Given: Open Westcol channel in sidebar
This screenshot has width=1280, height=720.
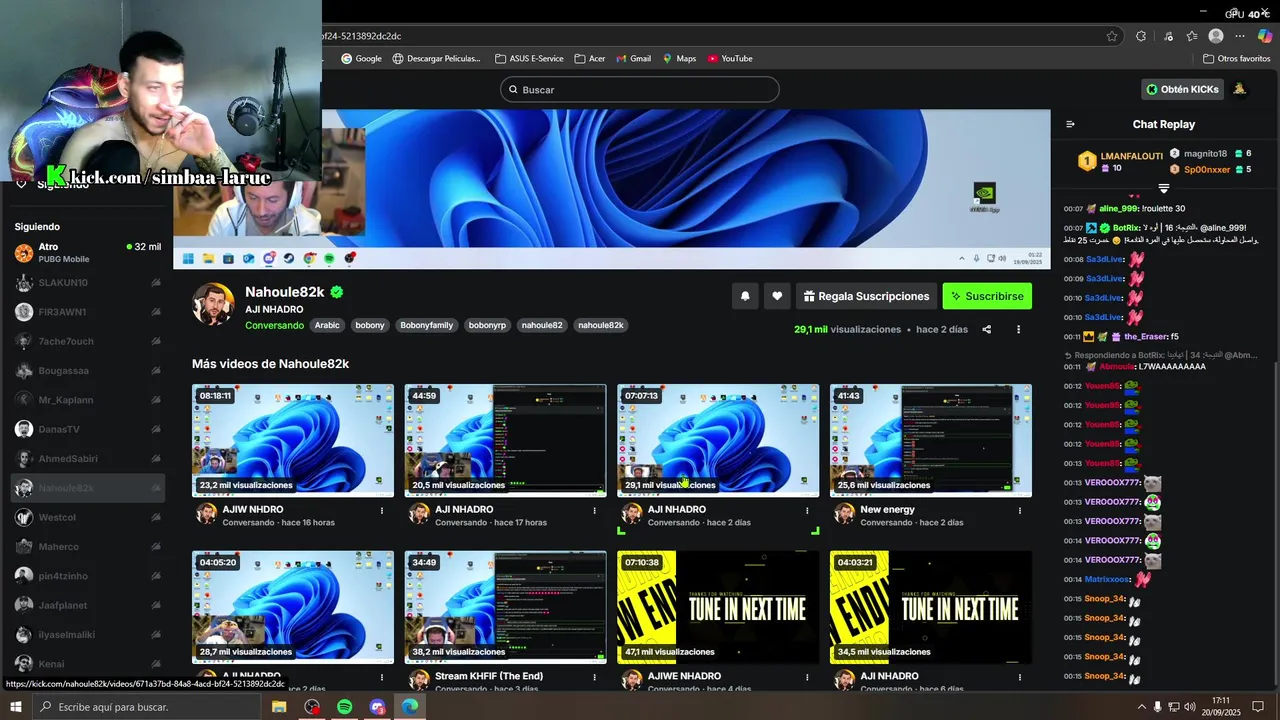Looking at the screenshot, I should click(x=87, y=517).
